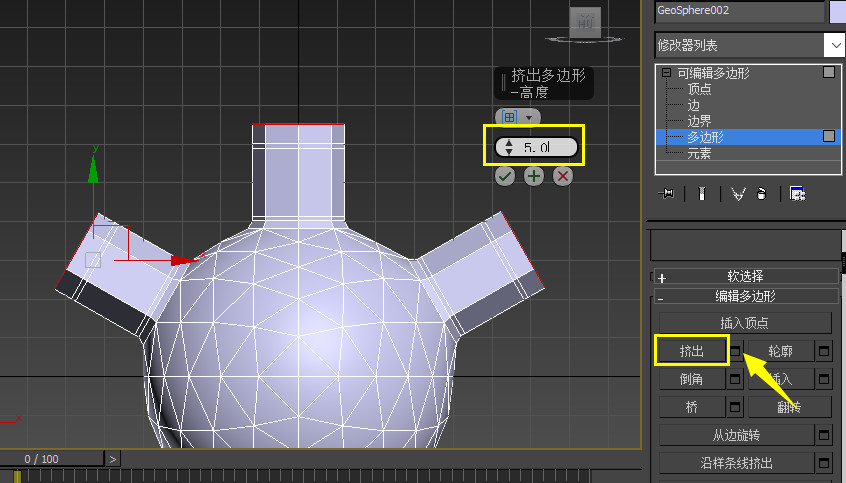Open 从边旋转 settings box icon
This screenshot has width=846, height=483.
coord(824,435)
